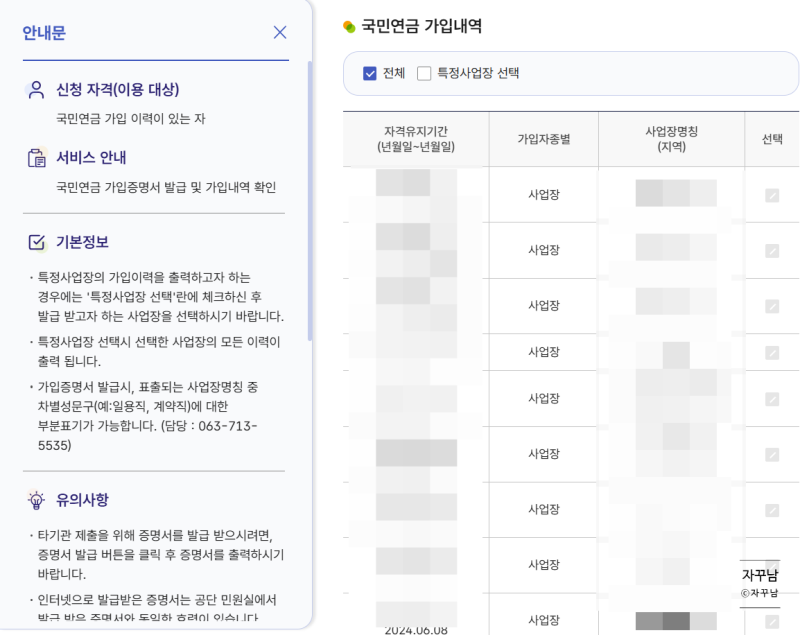This screenshot has width=800, height=635.
Task: Click the 사업장명칭 (지역) column header
Action: 671,139
